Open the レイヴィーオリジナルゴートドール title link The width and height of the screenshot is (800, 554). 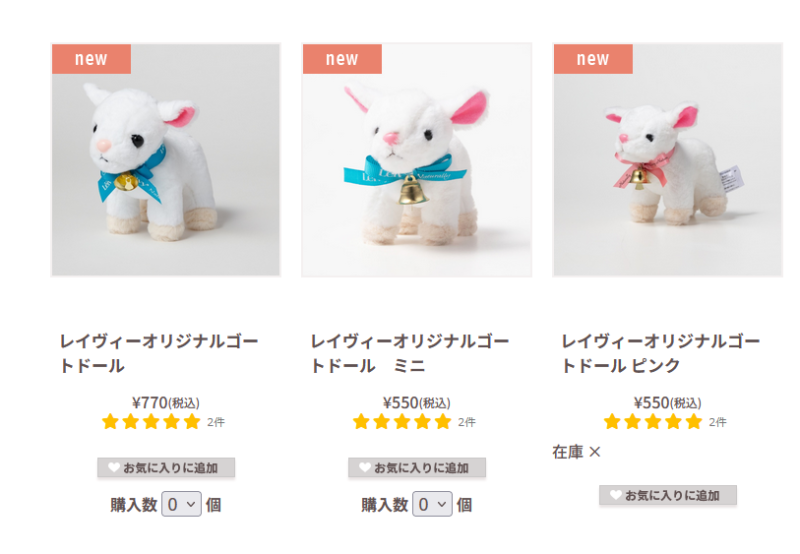(x=159, y=353)
